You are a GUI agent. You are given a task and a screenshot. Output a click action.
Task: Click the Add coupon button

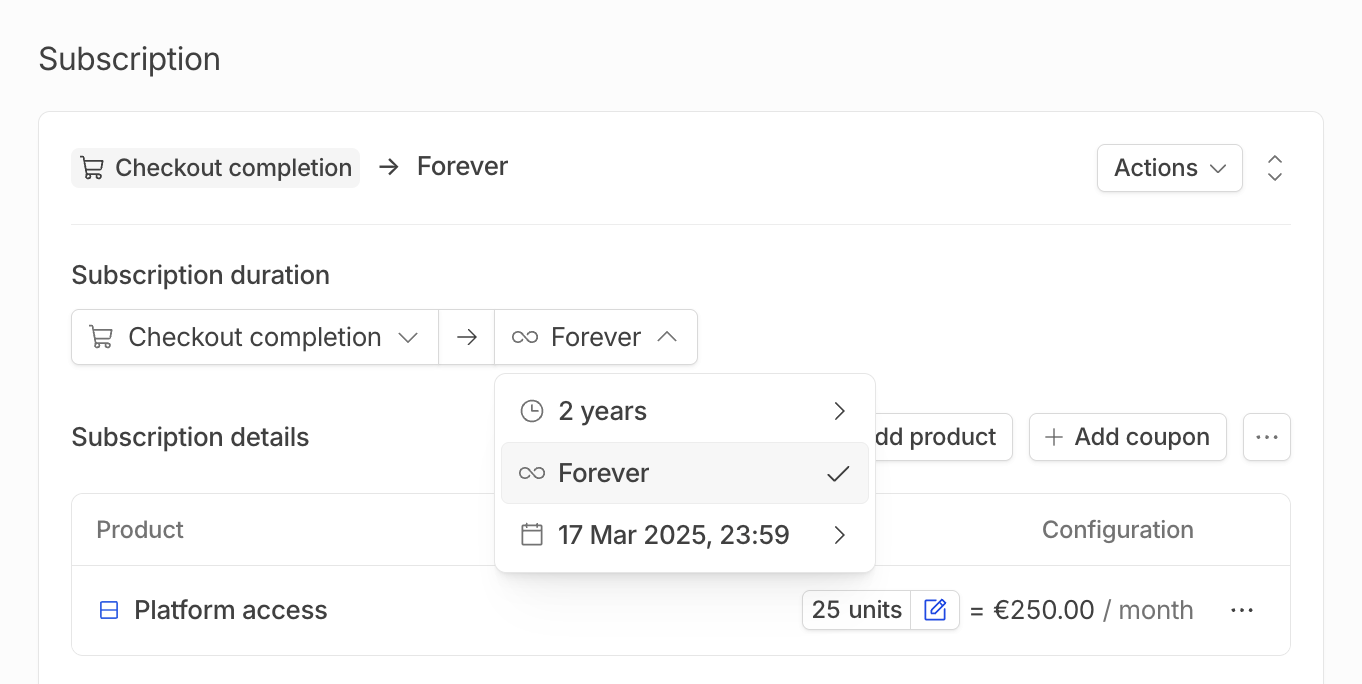point(1127,437)
